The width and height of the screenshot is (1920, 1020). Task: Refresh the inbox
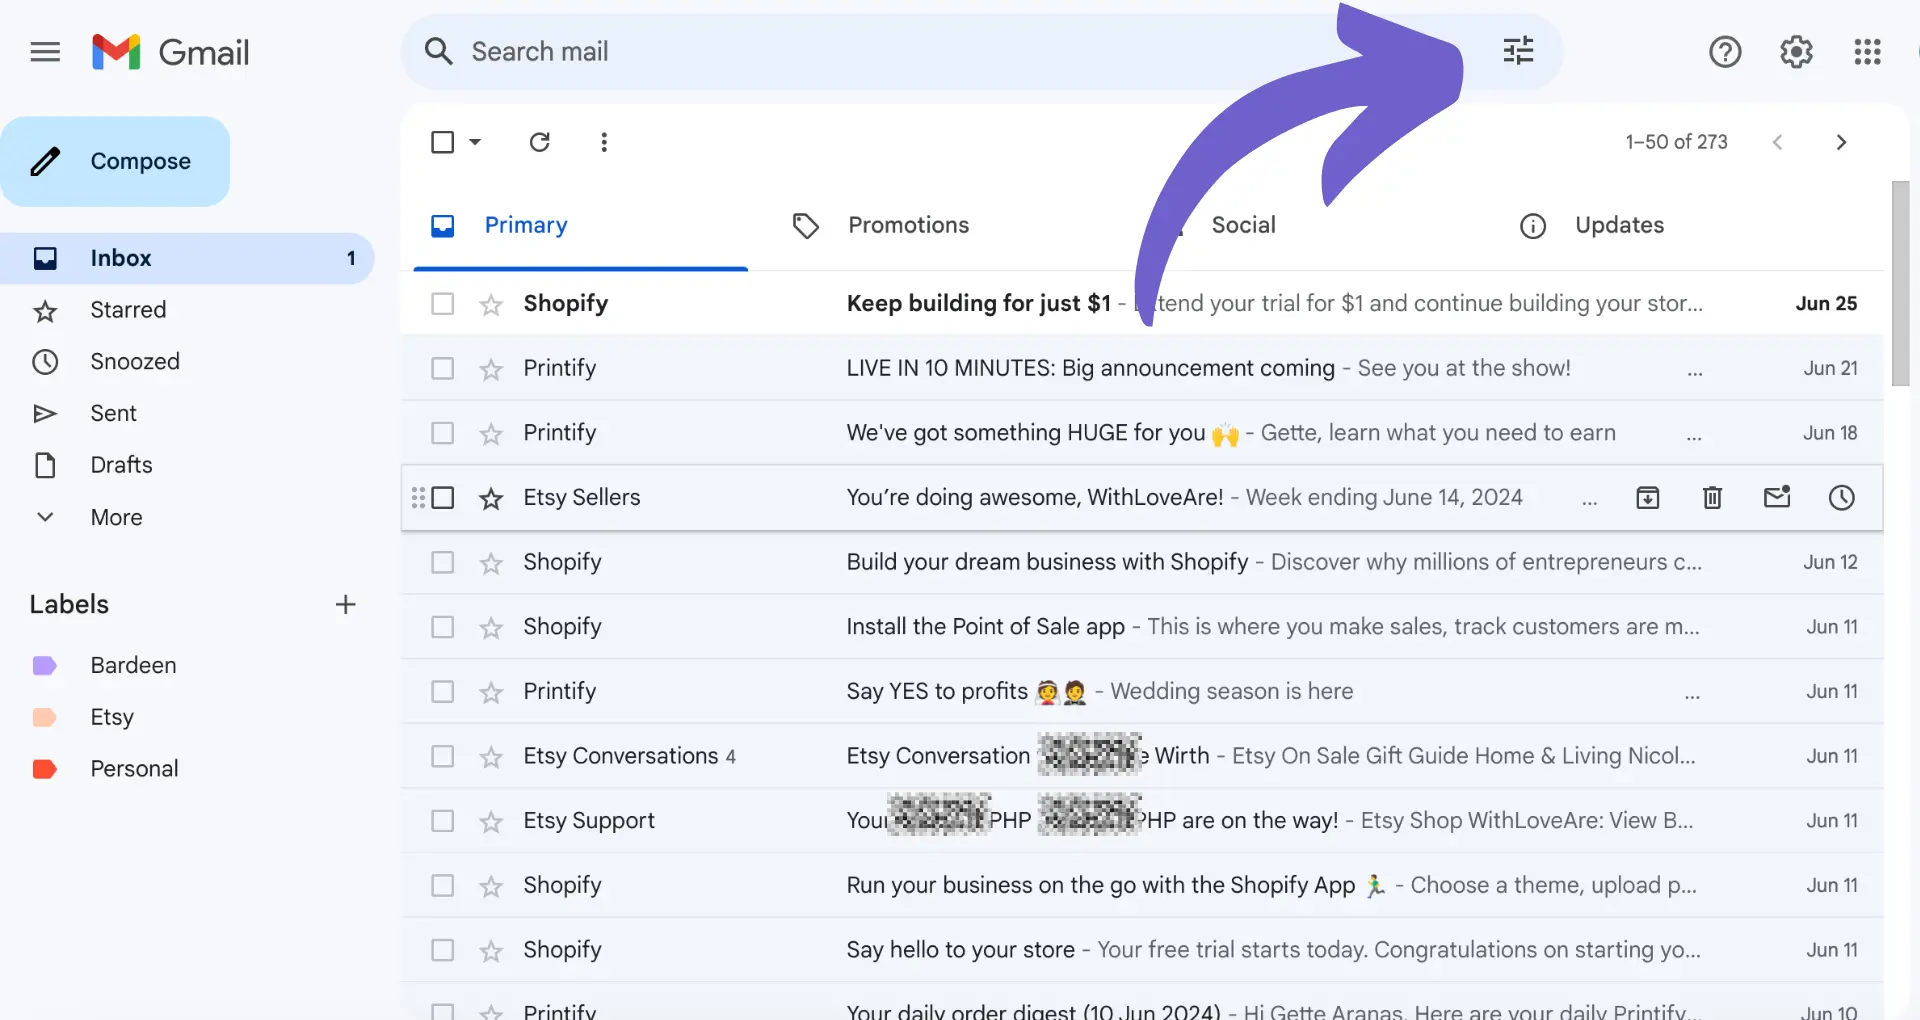tap(540, 142)
